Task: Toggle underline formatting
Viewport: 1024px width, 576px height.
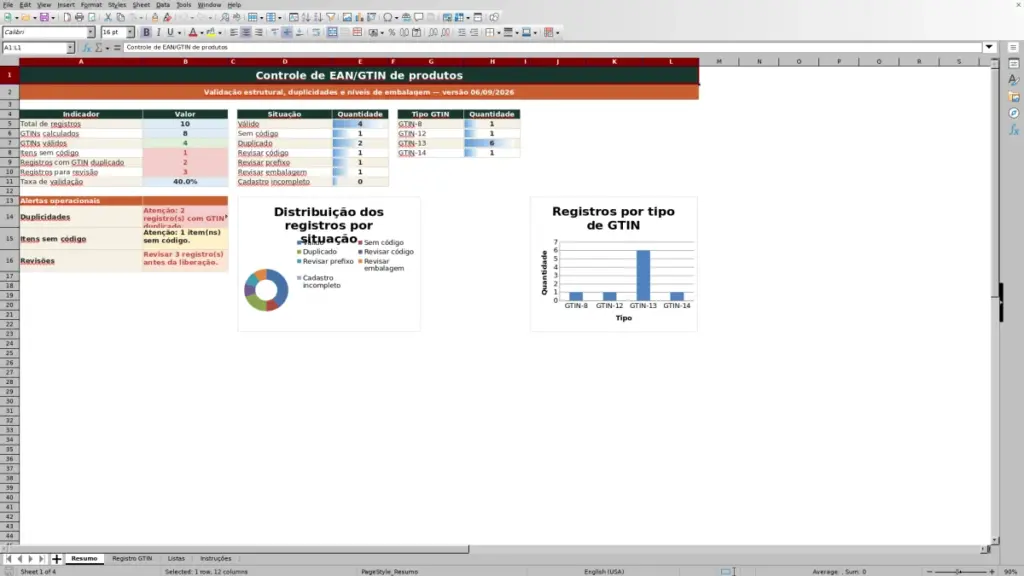Action: pyautogui.click(x=170, y=33)
